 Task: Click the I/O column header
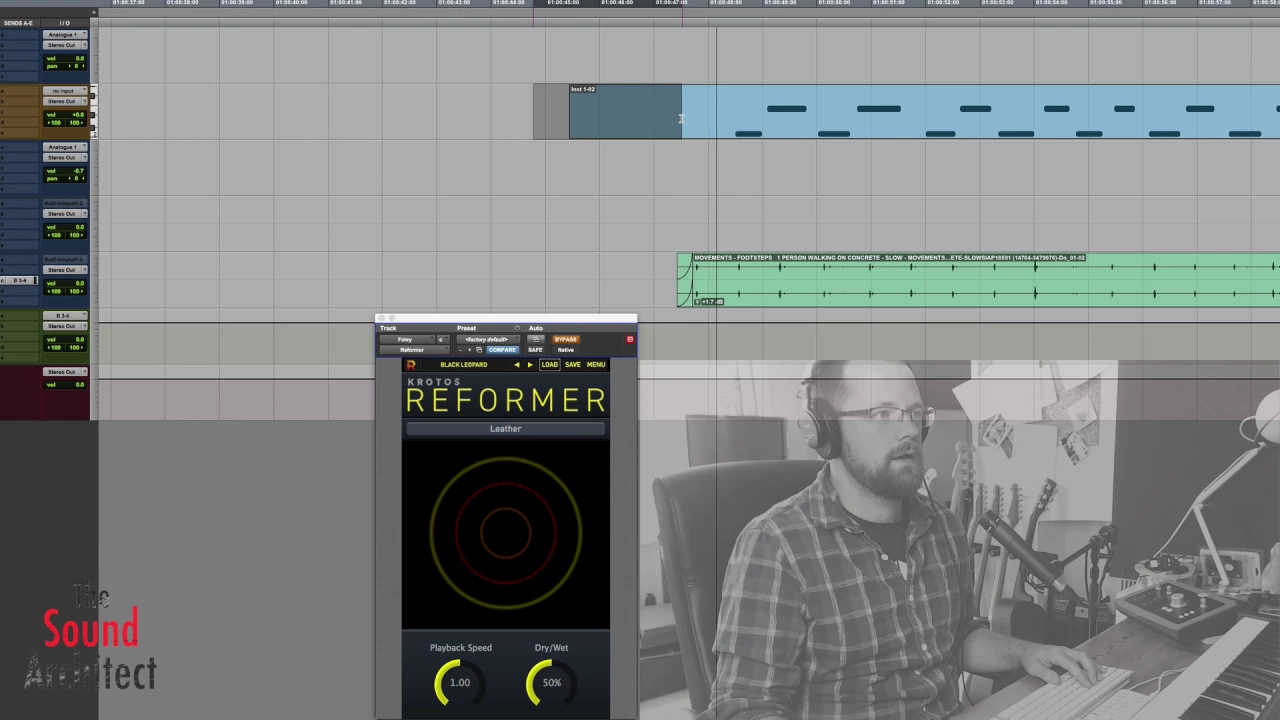point(64,23)
